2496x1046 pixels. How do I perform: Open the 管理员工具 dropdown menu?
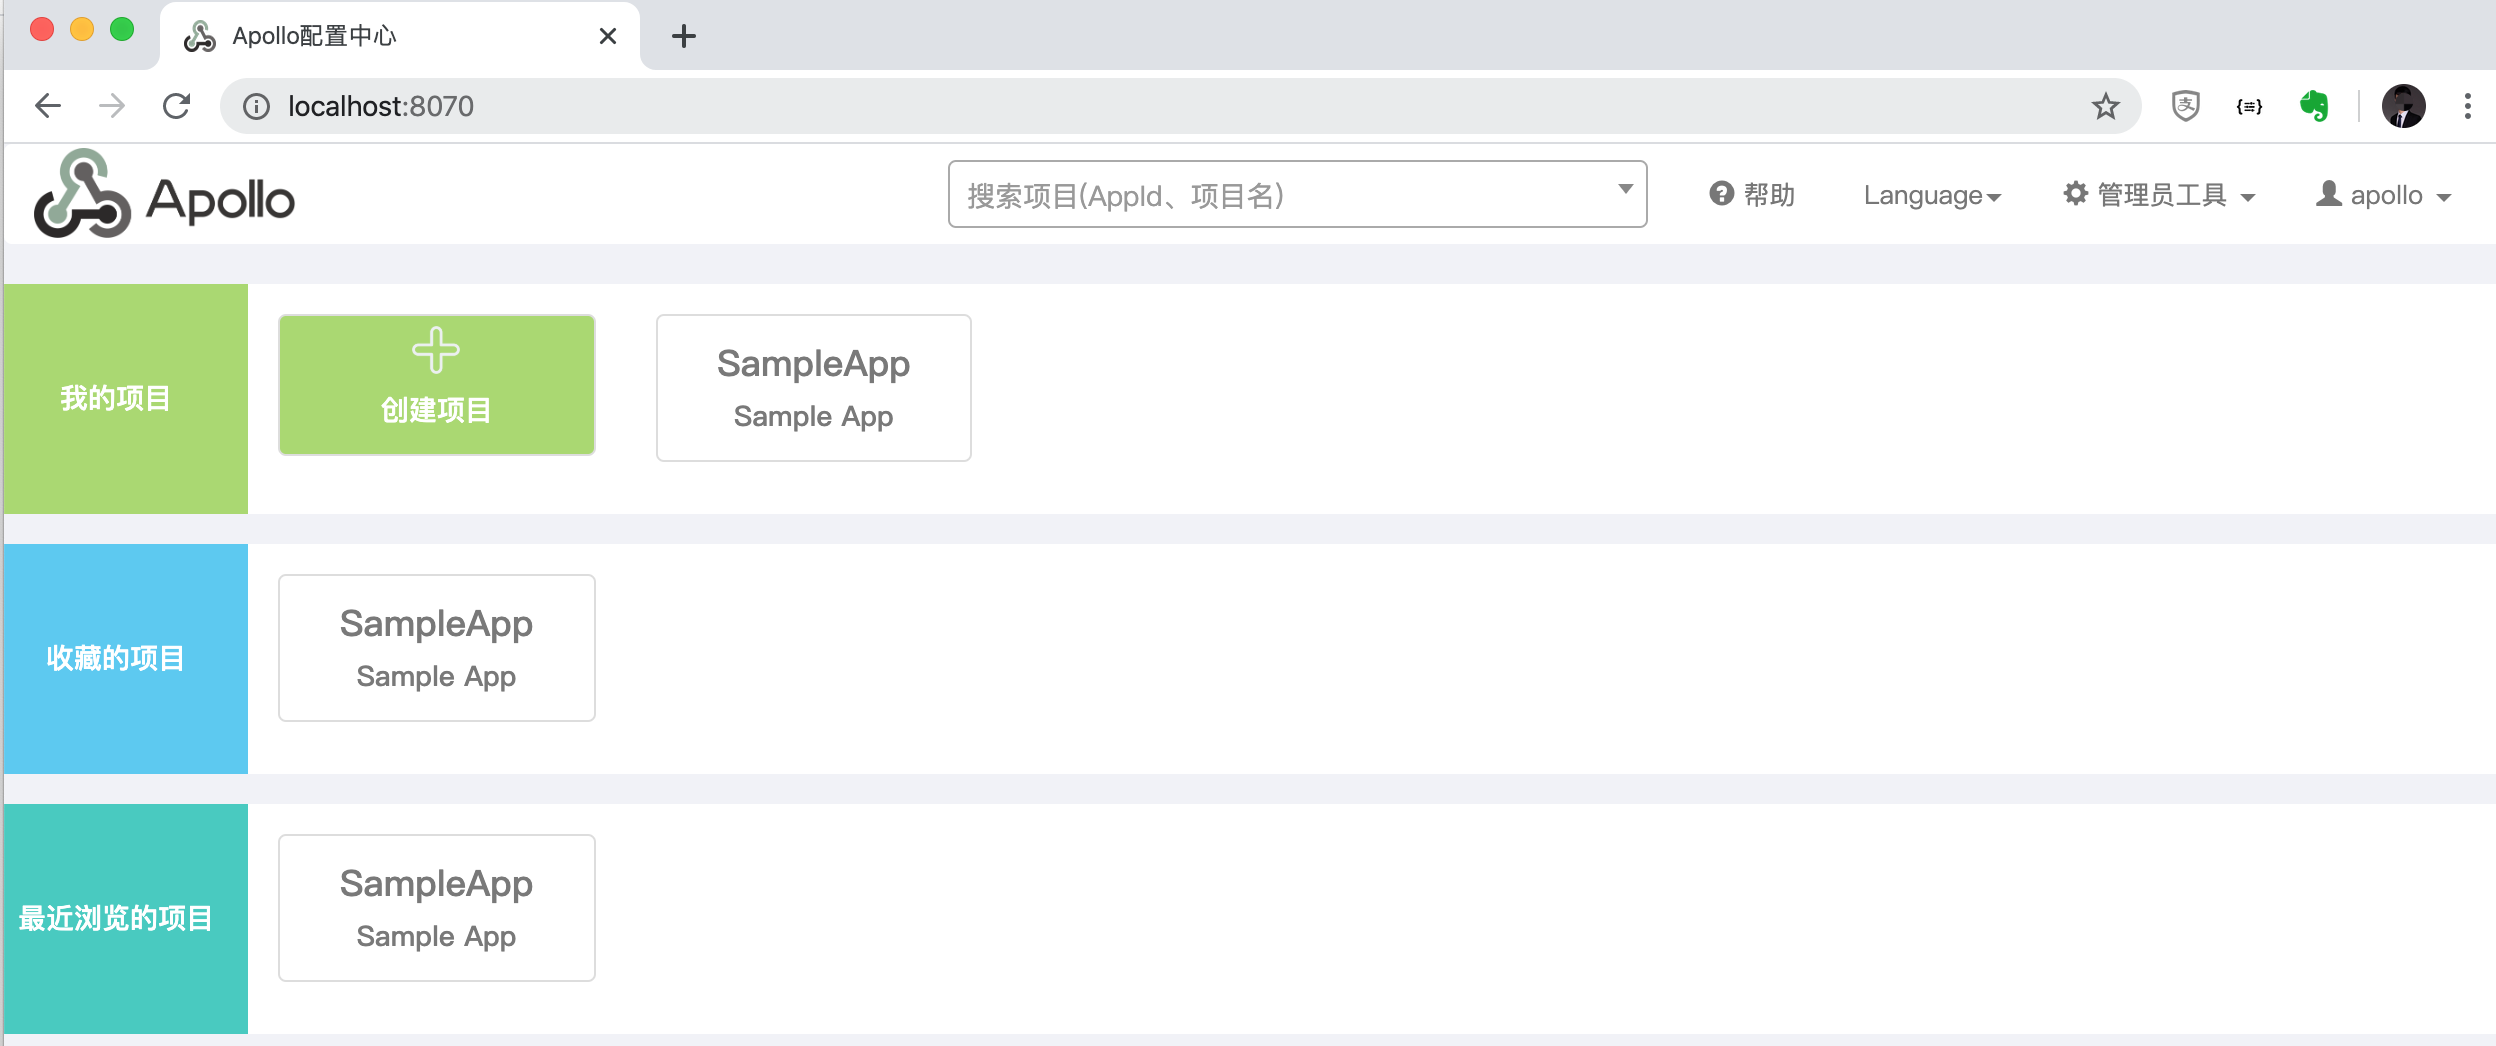2160,195
